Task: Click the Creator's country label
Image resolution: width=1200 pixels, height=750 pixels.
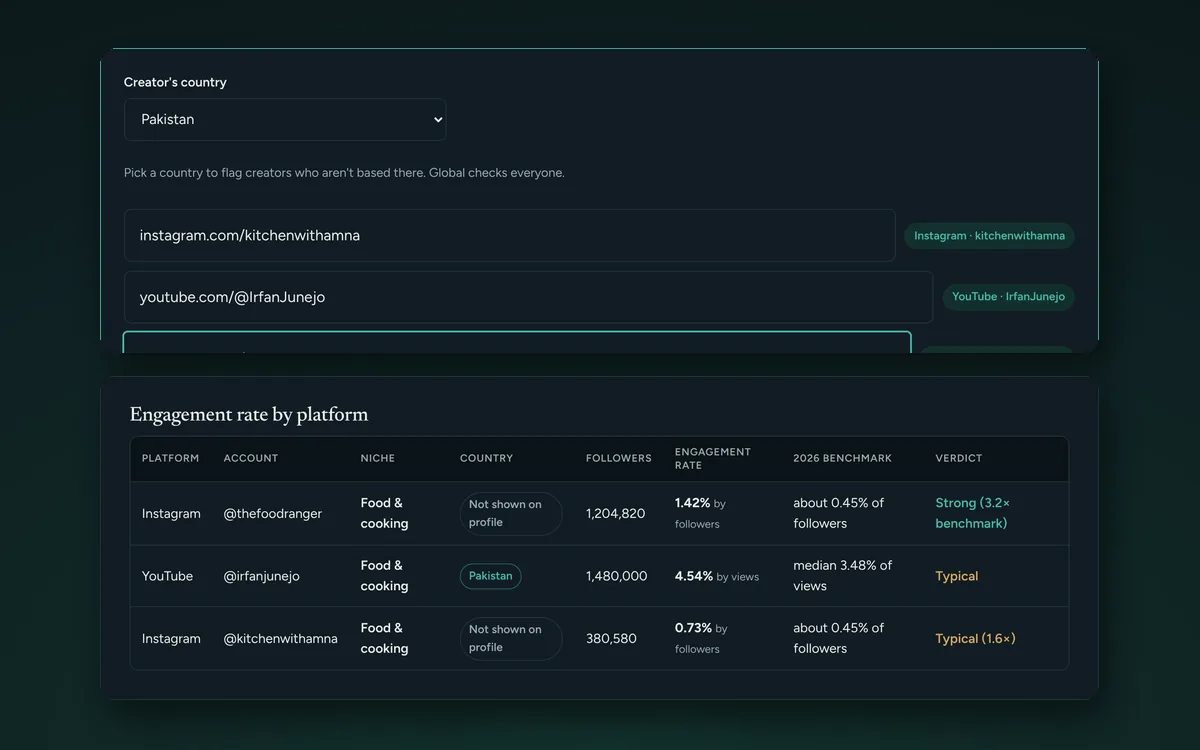Action: 175,82
